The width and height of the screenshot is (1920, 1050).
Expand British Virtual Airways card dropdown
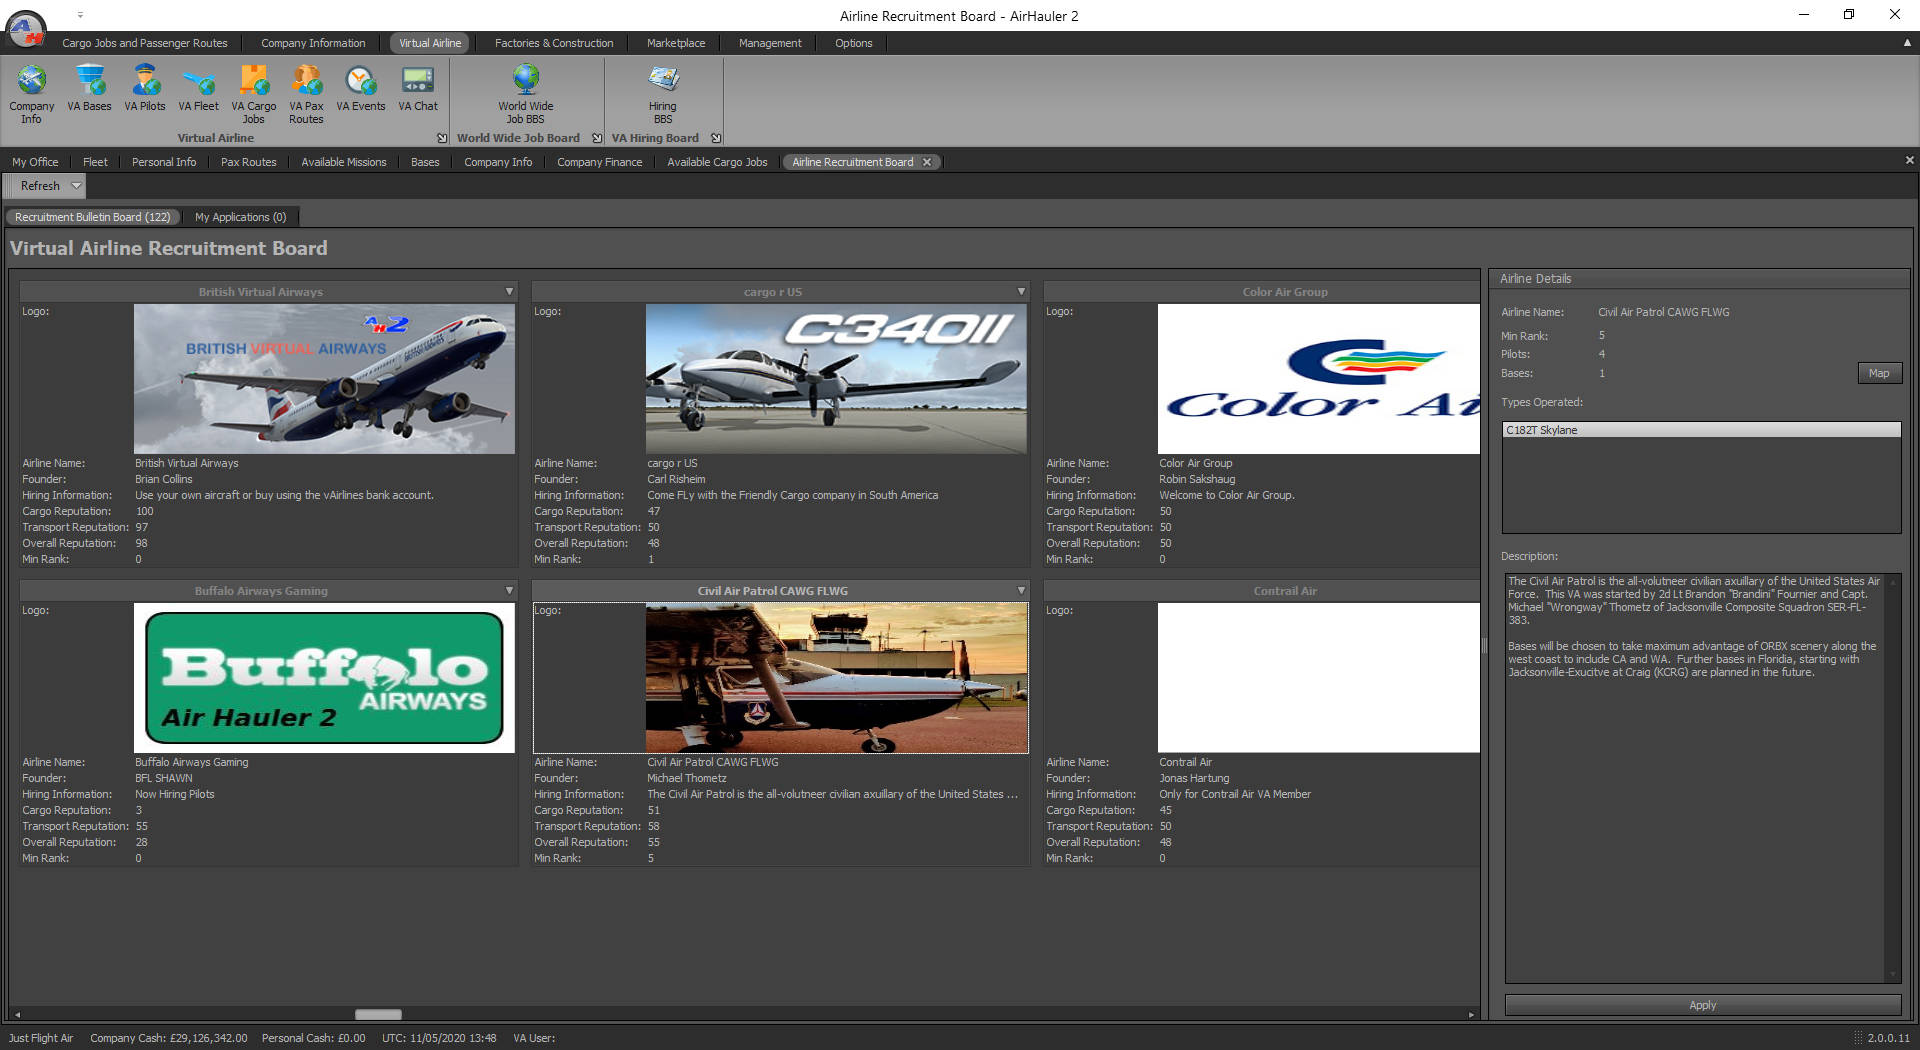[509, 292]
